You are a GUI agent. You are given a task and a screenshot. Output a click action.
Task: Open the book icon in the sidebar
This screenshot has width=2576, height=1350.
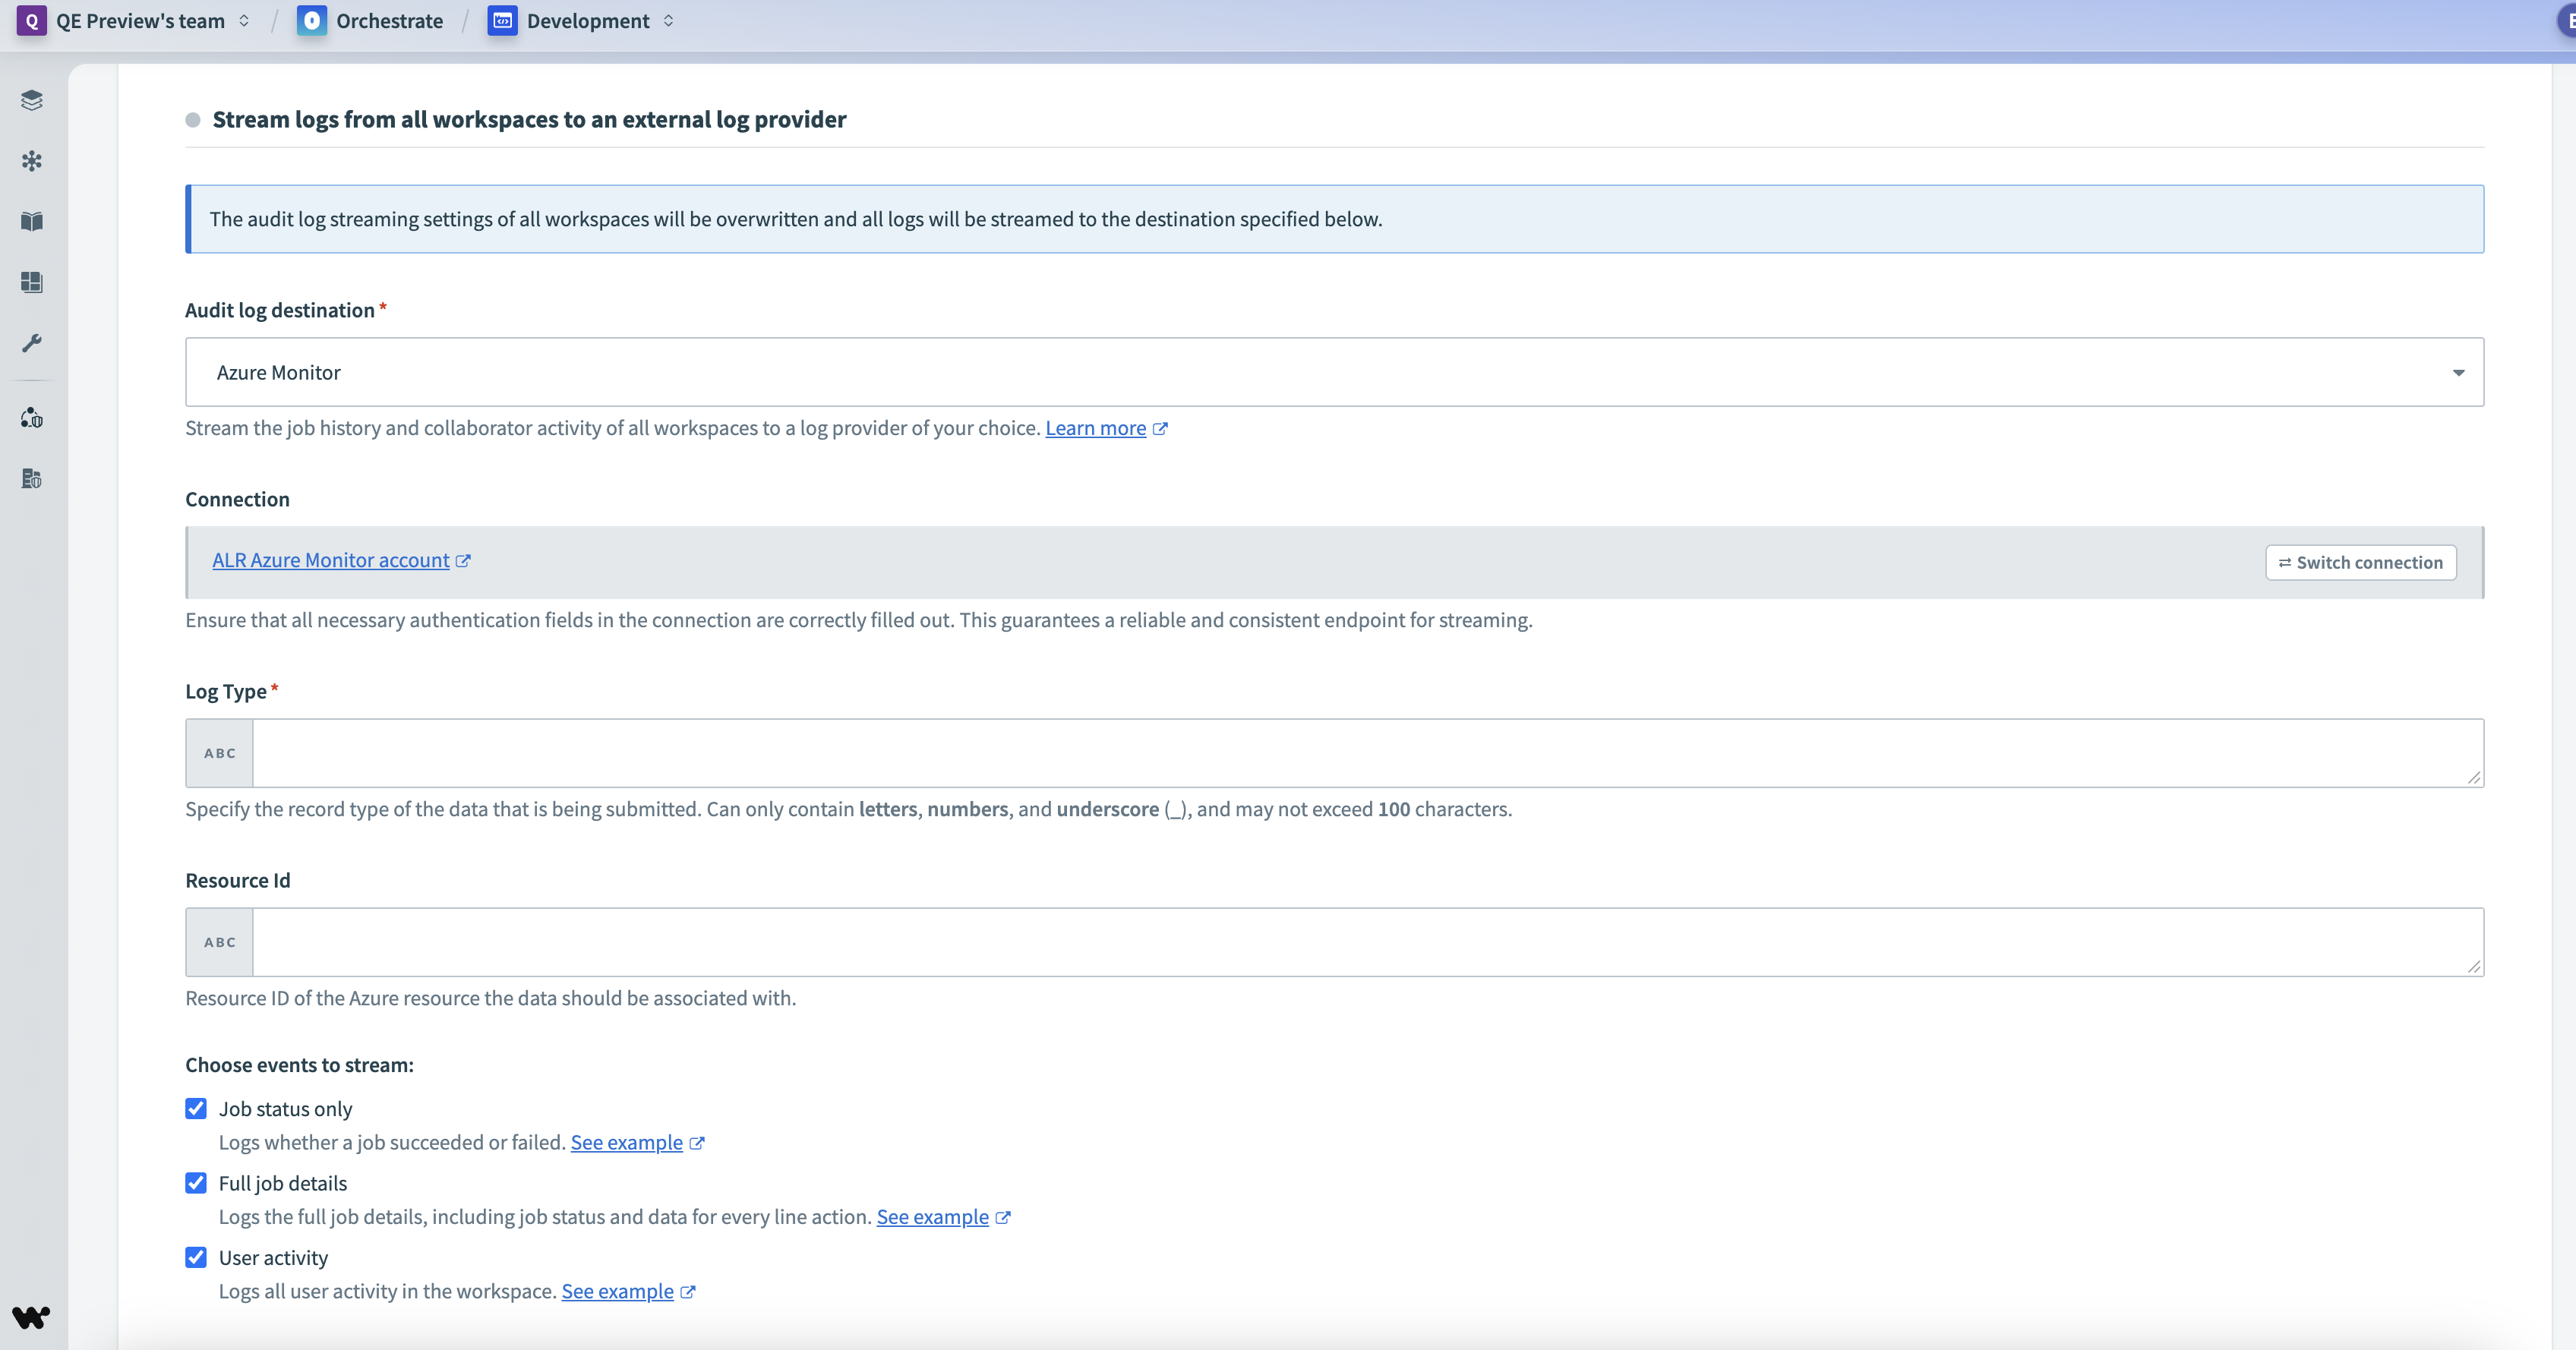[x=32, y=221]
